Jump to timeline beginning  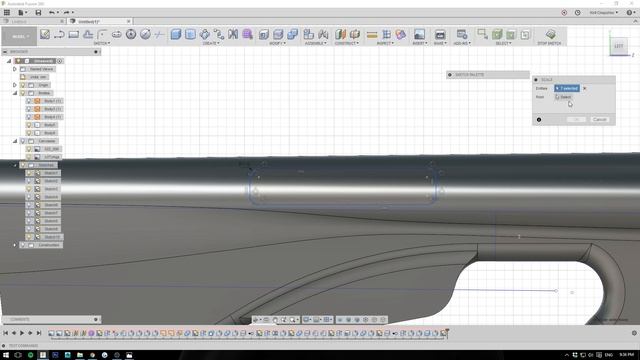(x=6, y=333)
